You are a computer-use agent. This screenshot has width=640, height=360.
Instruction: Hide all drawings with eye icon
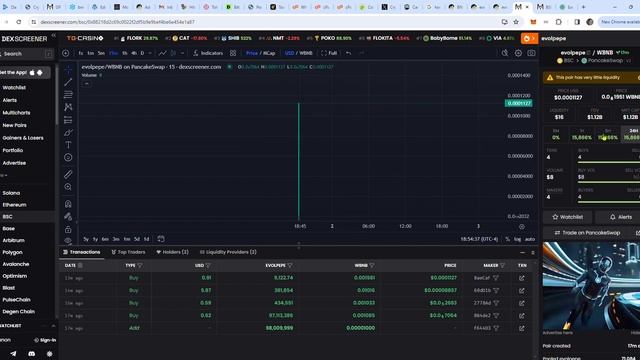coord(68,241)
